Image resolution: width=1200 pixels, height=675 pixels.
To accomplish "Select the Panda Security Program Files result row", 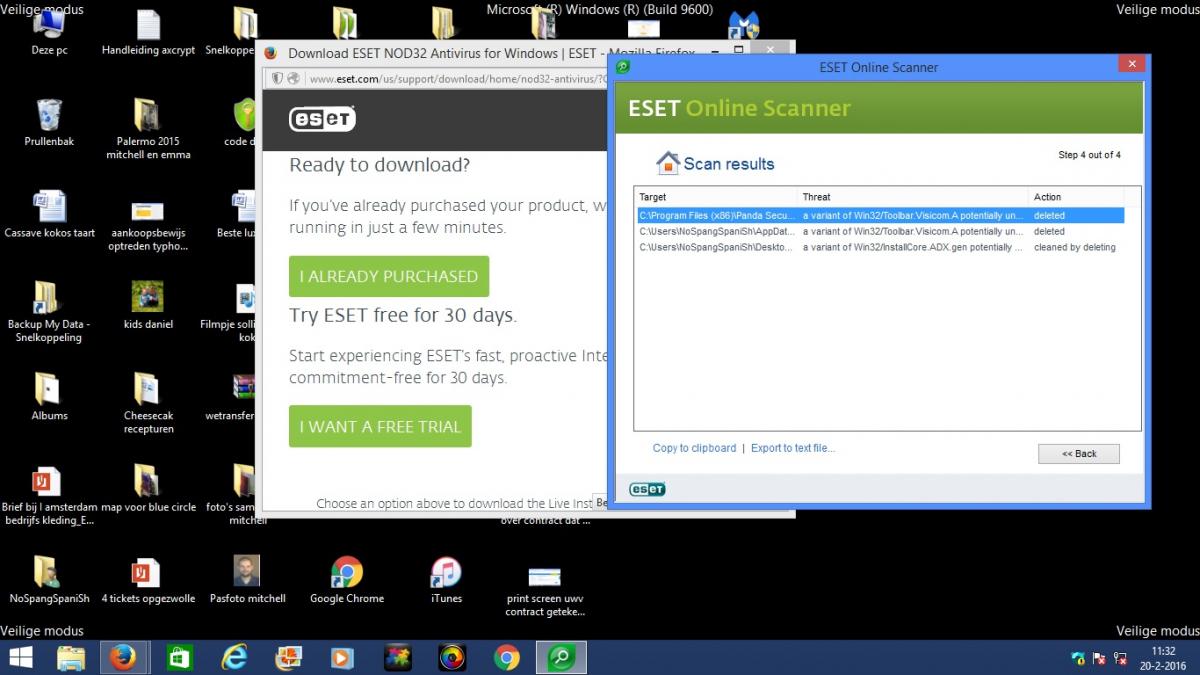I will tap(880, 215).
